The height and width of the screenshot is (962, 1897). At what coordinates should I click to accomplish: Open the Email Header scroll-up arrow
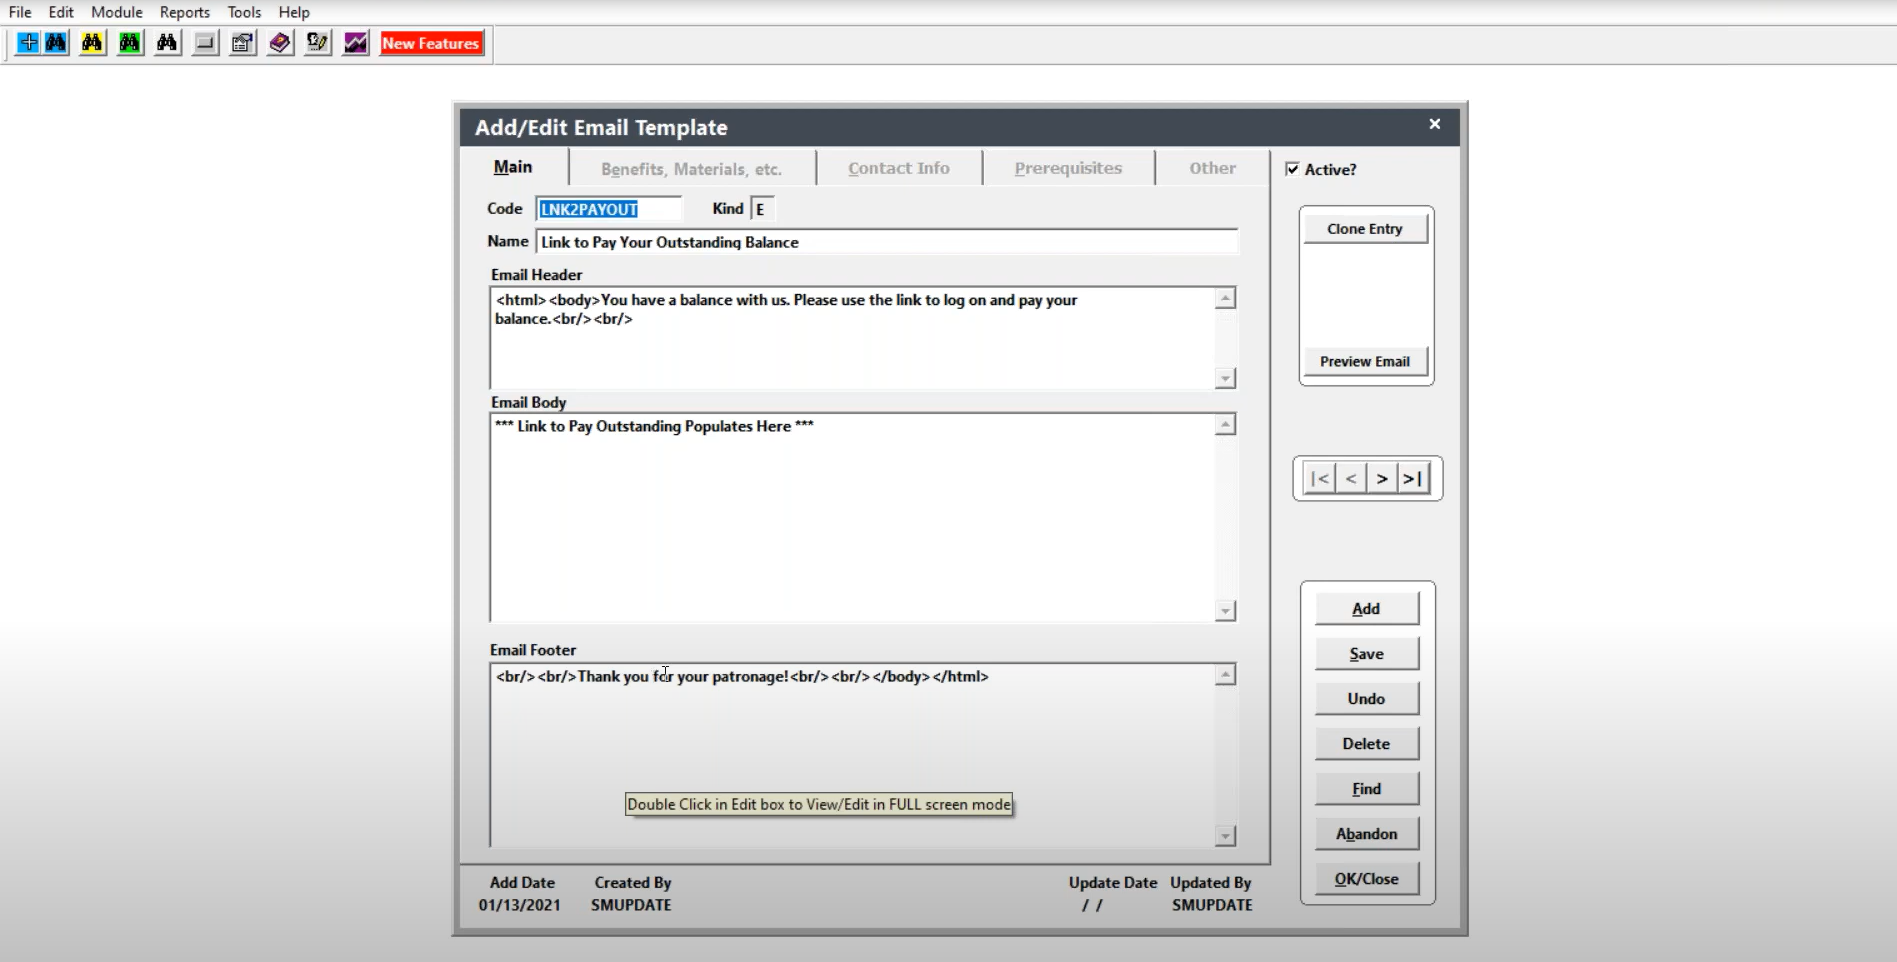[x=1224, y=298]
